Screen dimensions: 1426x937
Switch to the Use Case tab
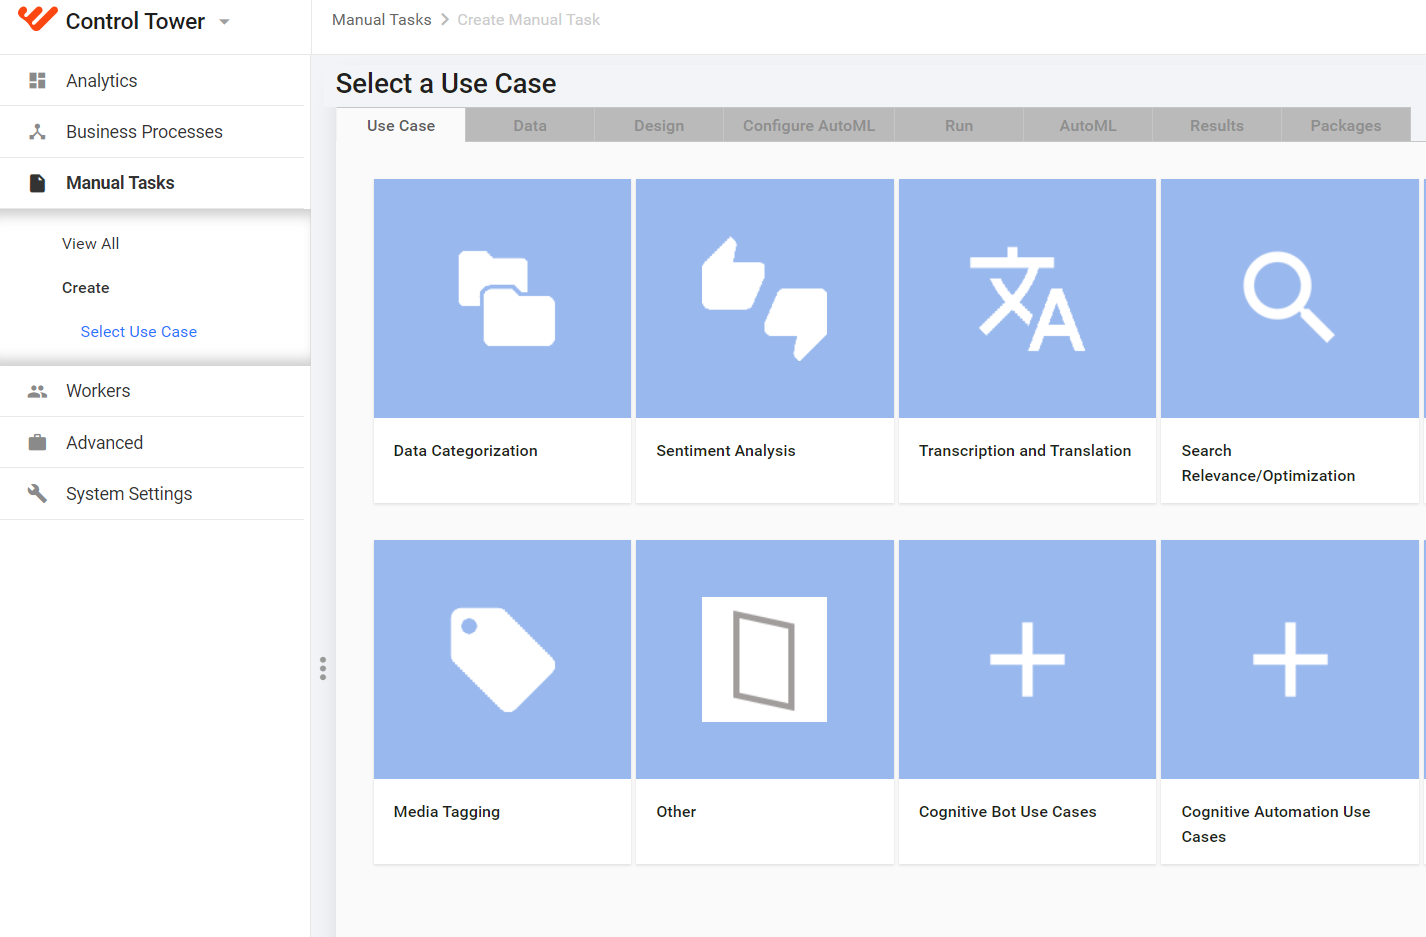pyautogui.click(x=401, y=125)
